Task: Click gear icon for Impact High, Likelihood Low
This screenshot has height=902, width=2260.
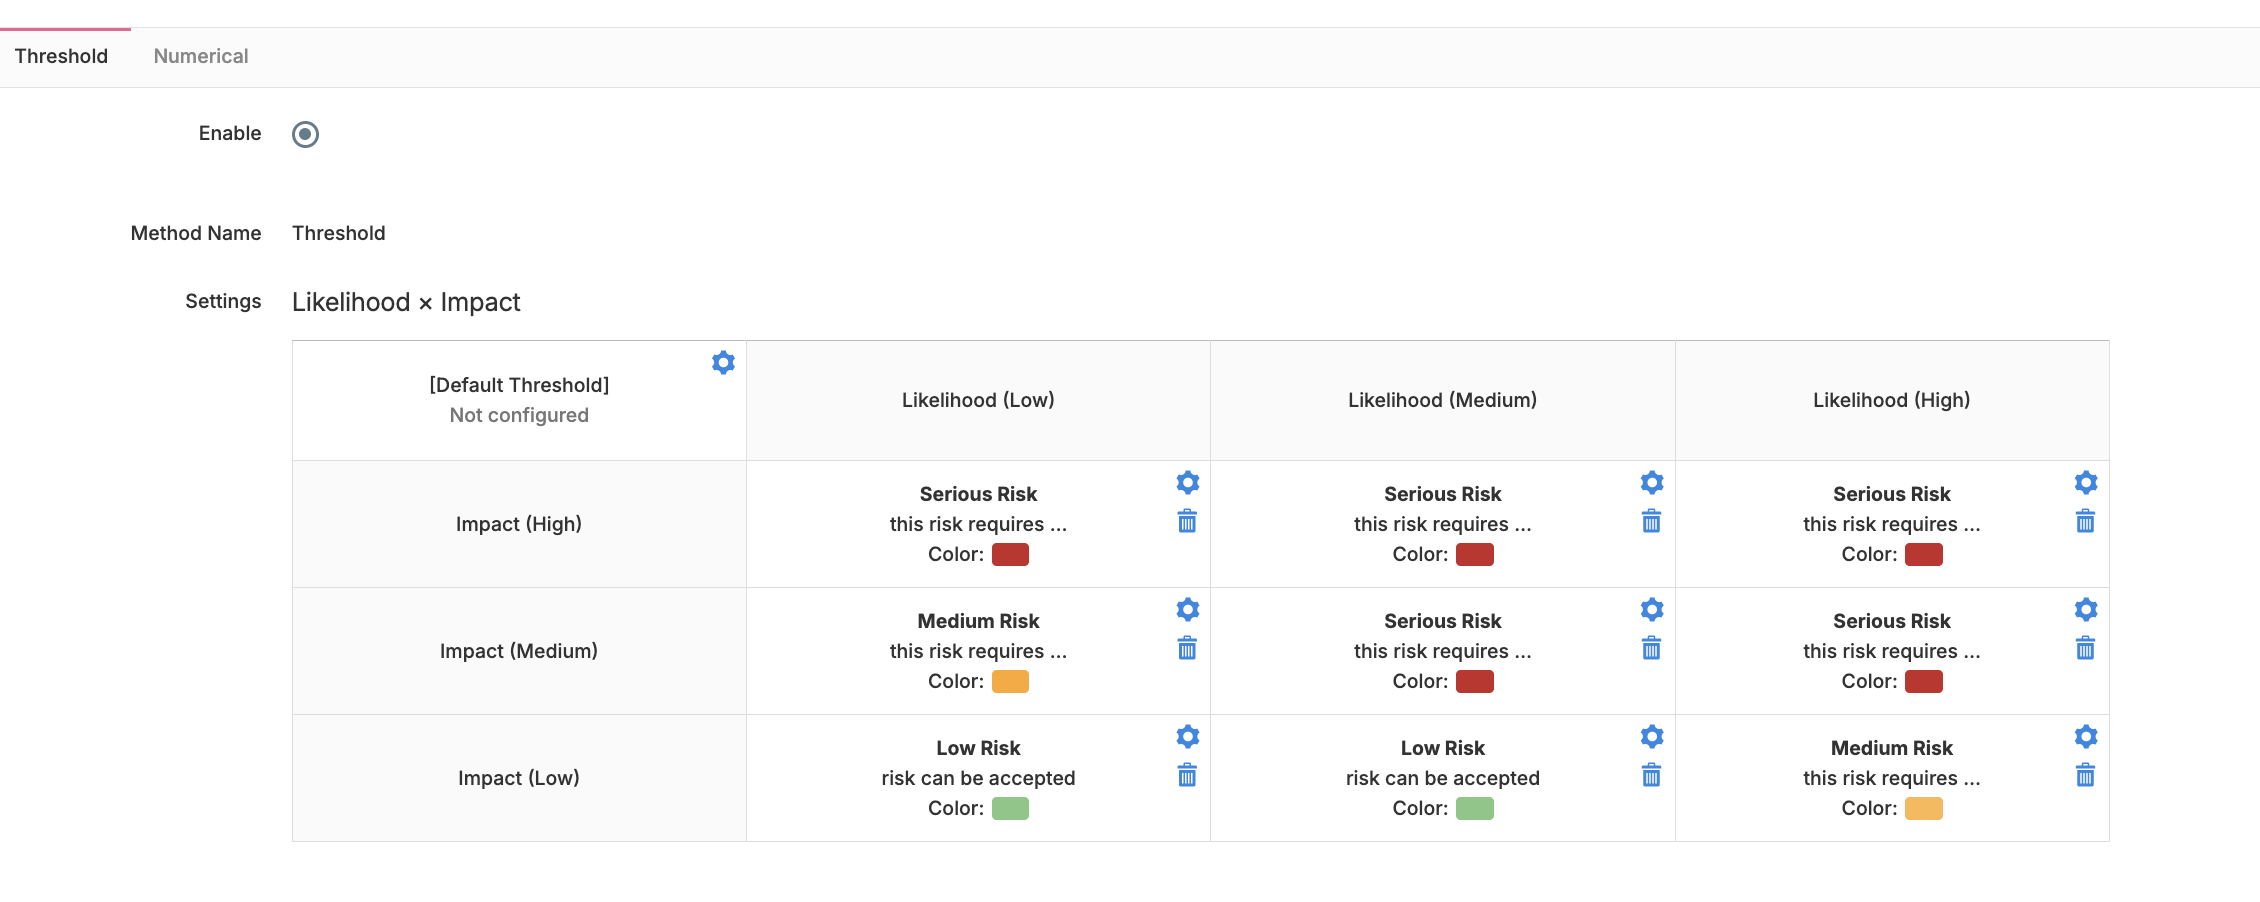Action: (x=1187, y=483)
